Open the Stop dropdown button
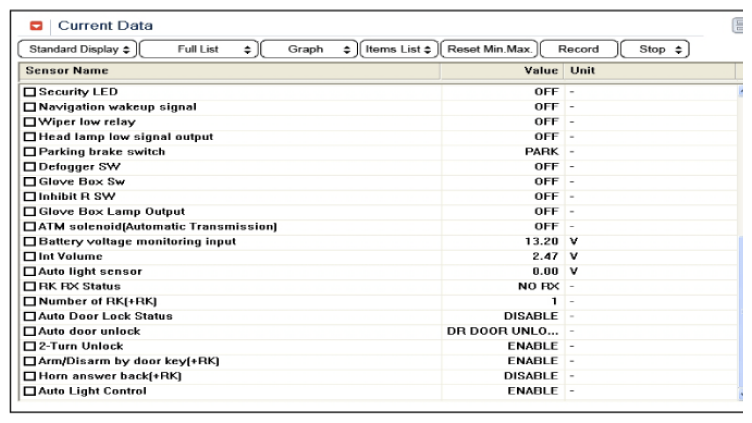The width and height of the screenshot is (752, 423). [655, 49]
